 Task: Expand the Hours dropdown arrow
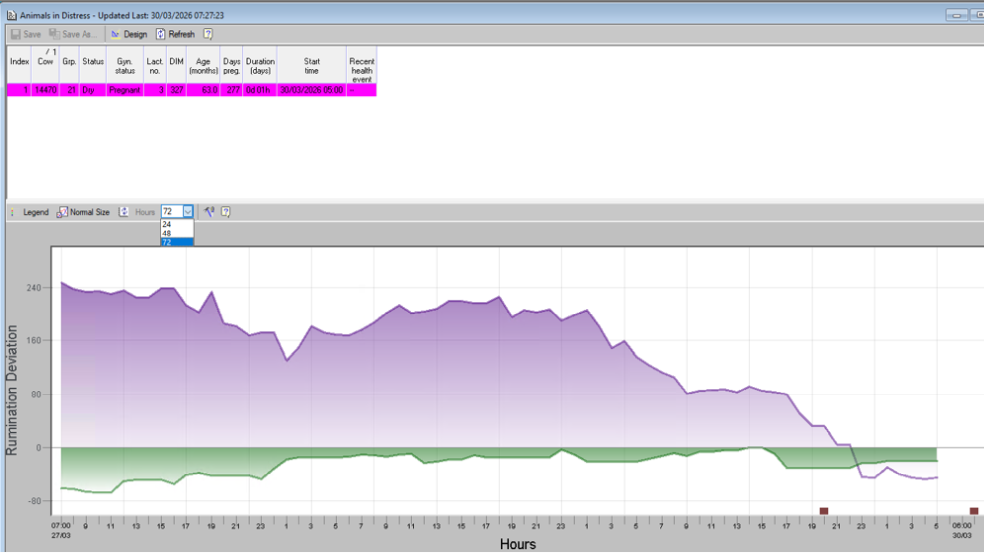187,212
